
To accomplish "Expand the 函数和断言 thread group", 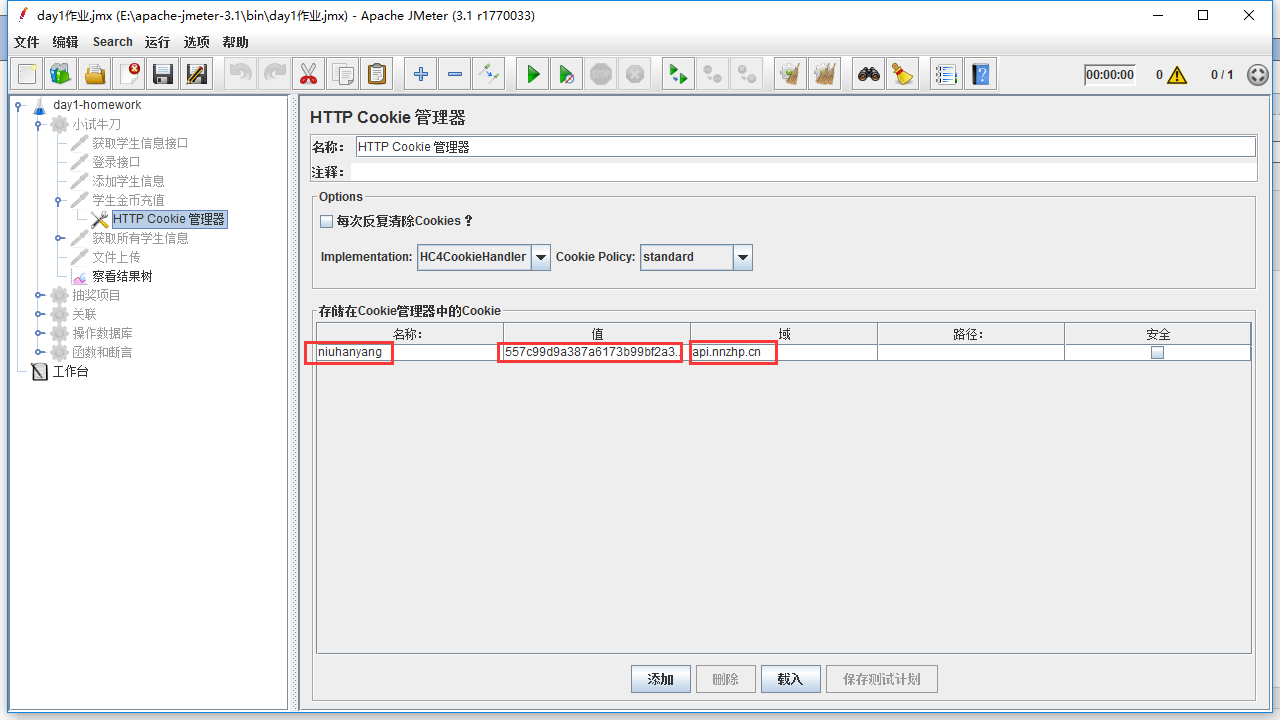I will [x=39, y=352].
